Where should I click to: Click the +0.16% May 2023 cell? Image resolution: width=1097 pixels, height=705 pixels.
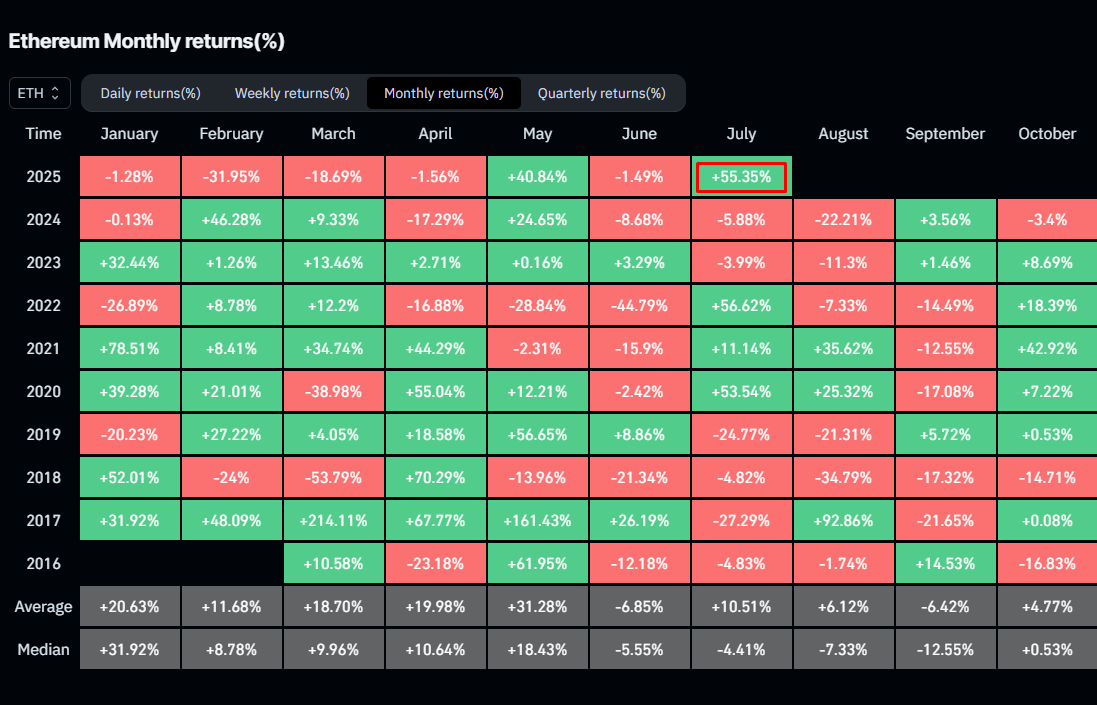click(537, 263)
